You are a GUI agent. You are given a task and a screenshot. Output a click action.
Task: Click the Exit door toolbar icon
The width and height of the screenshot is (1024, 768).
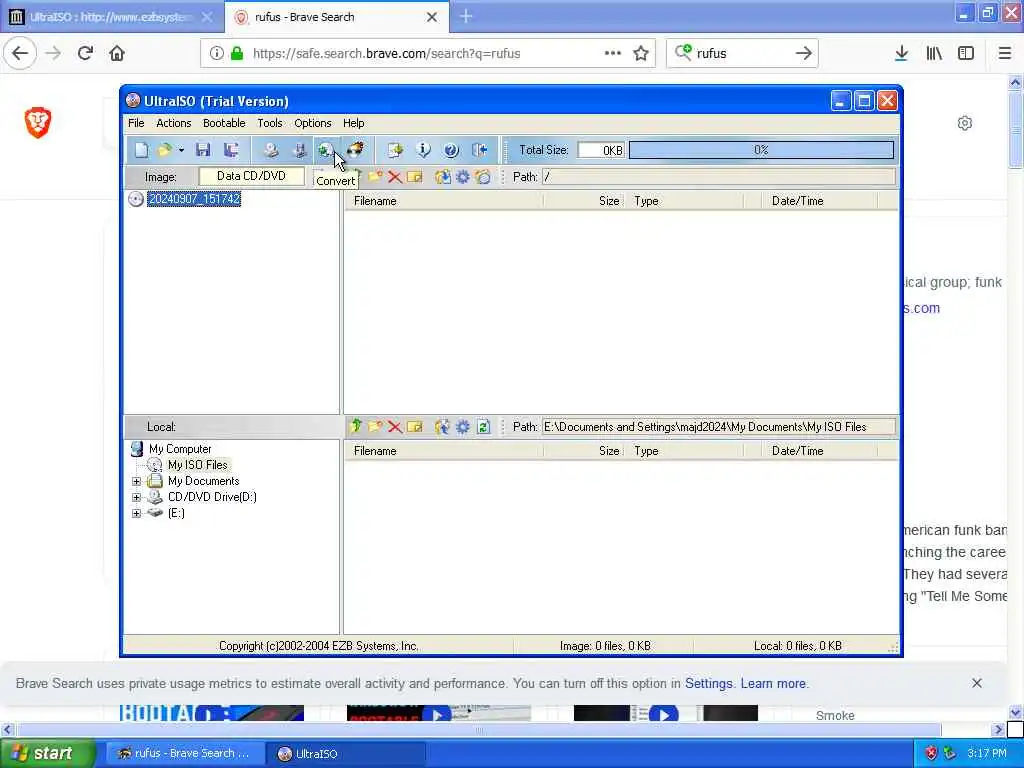coord(480,150)
